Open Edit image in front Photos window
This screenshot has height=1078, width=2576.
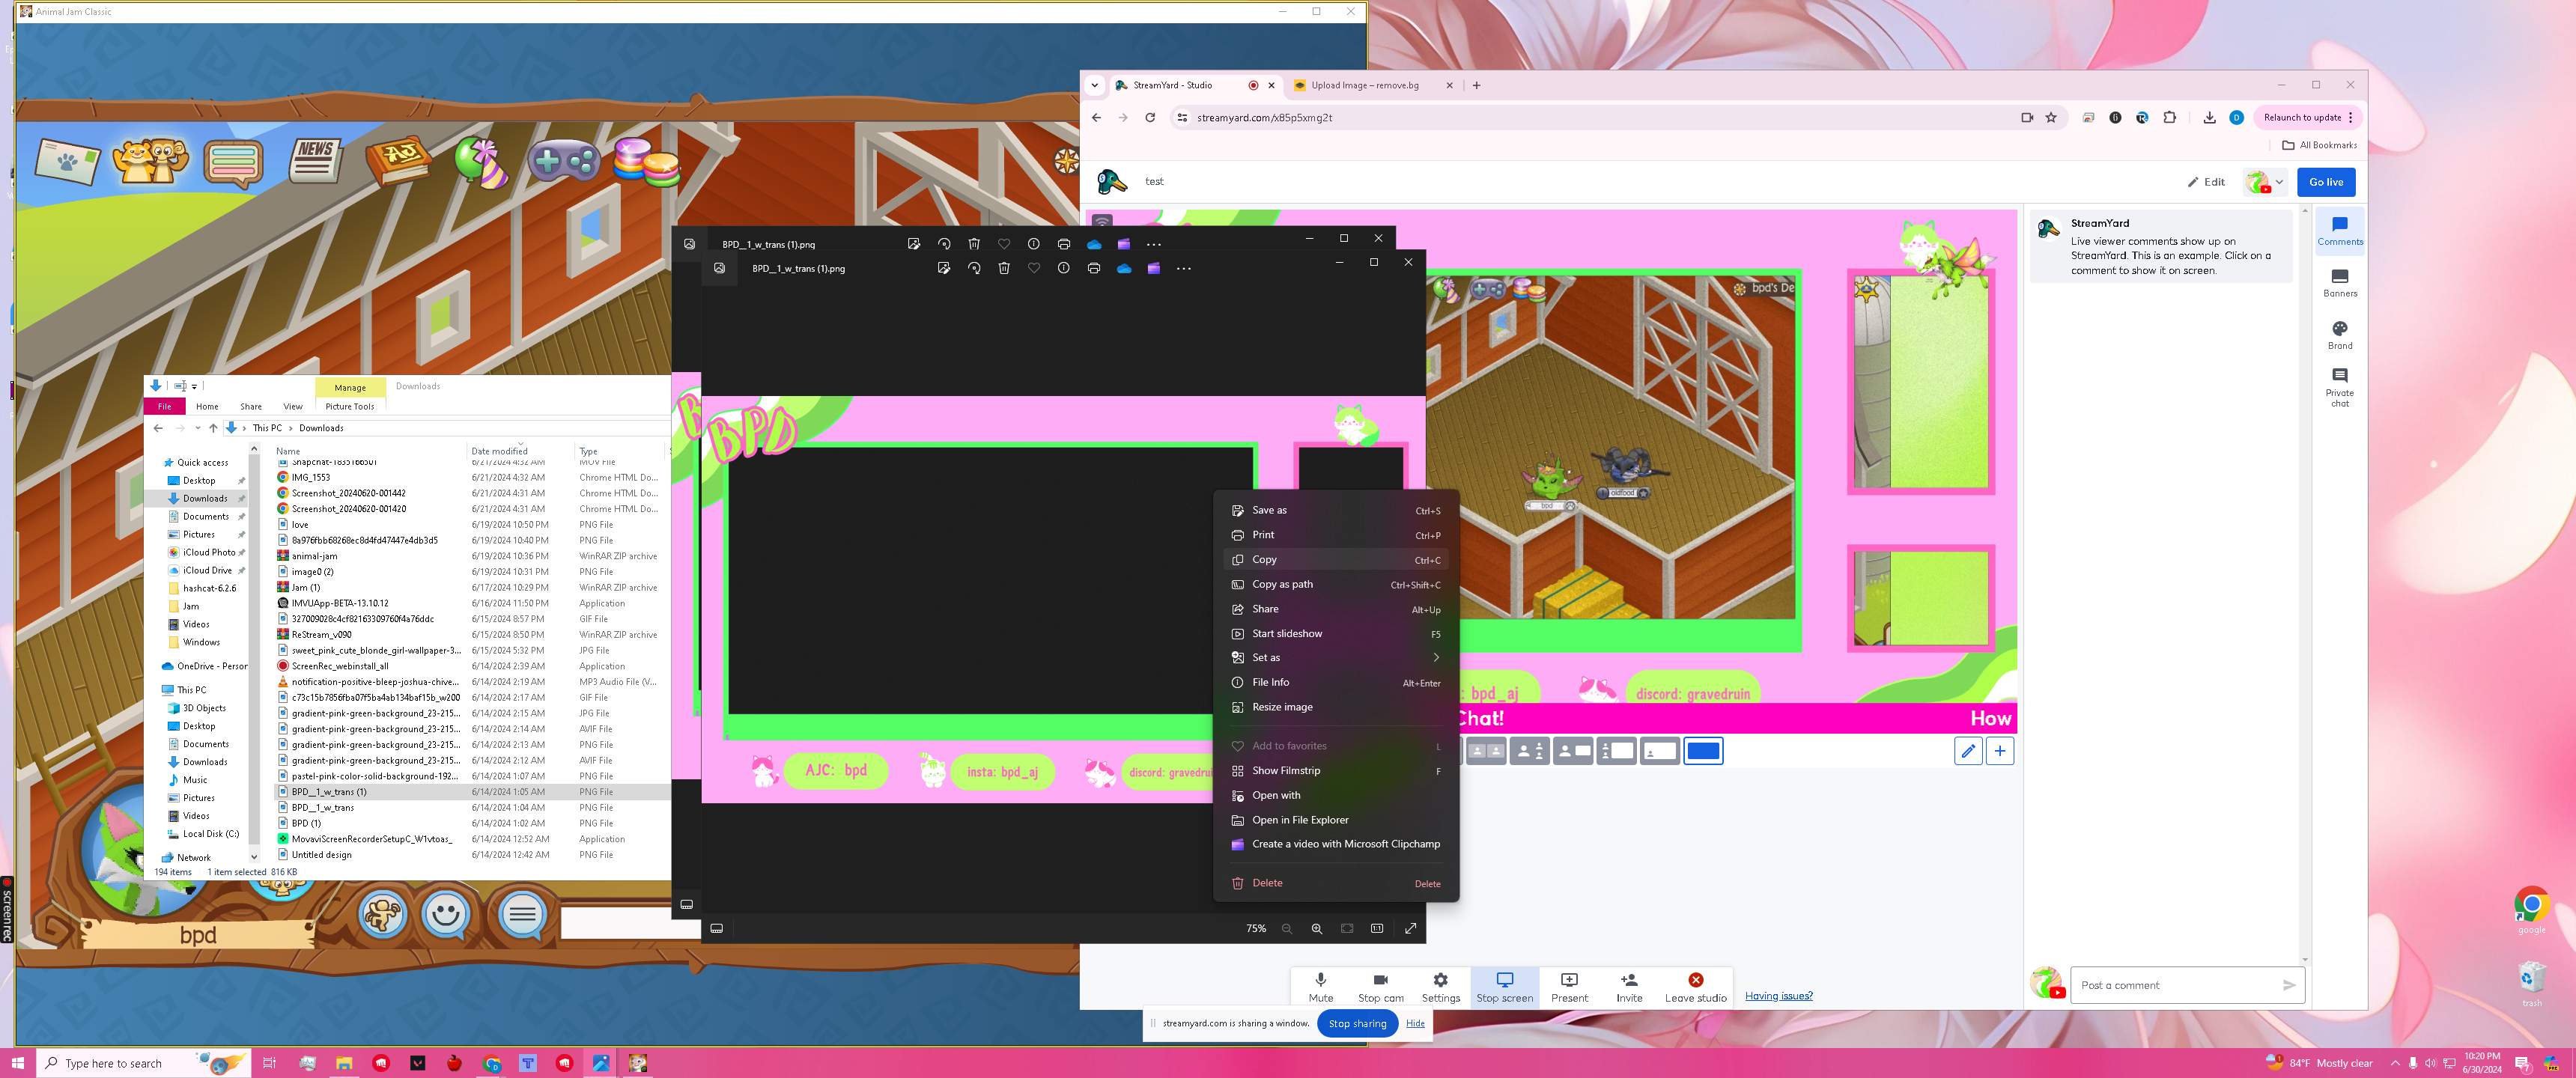[943, 268]
